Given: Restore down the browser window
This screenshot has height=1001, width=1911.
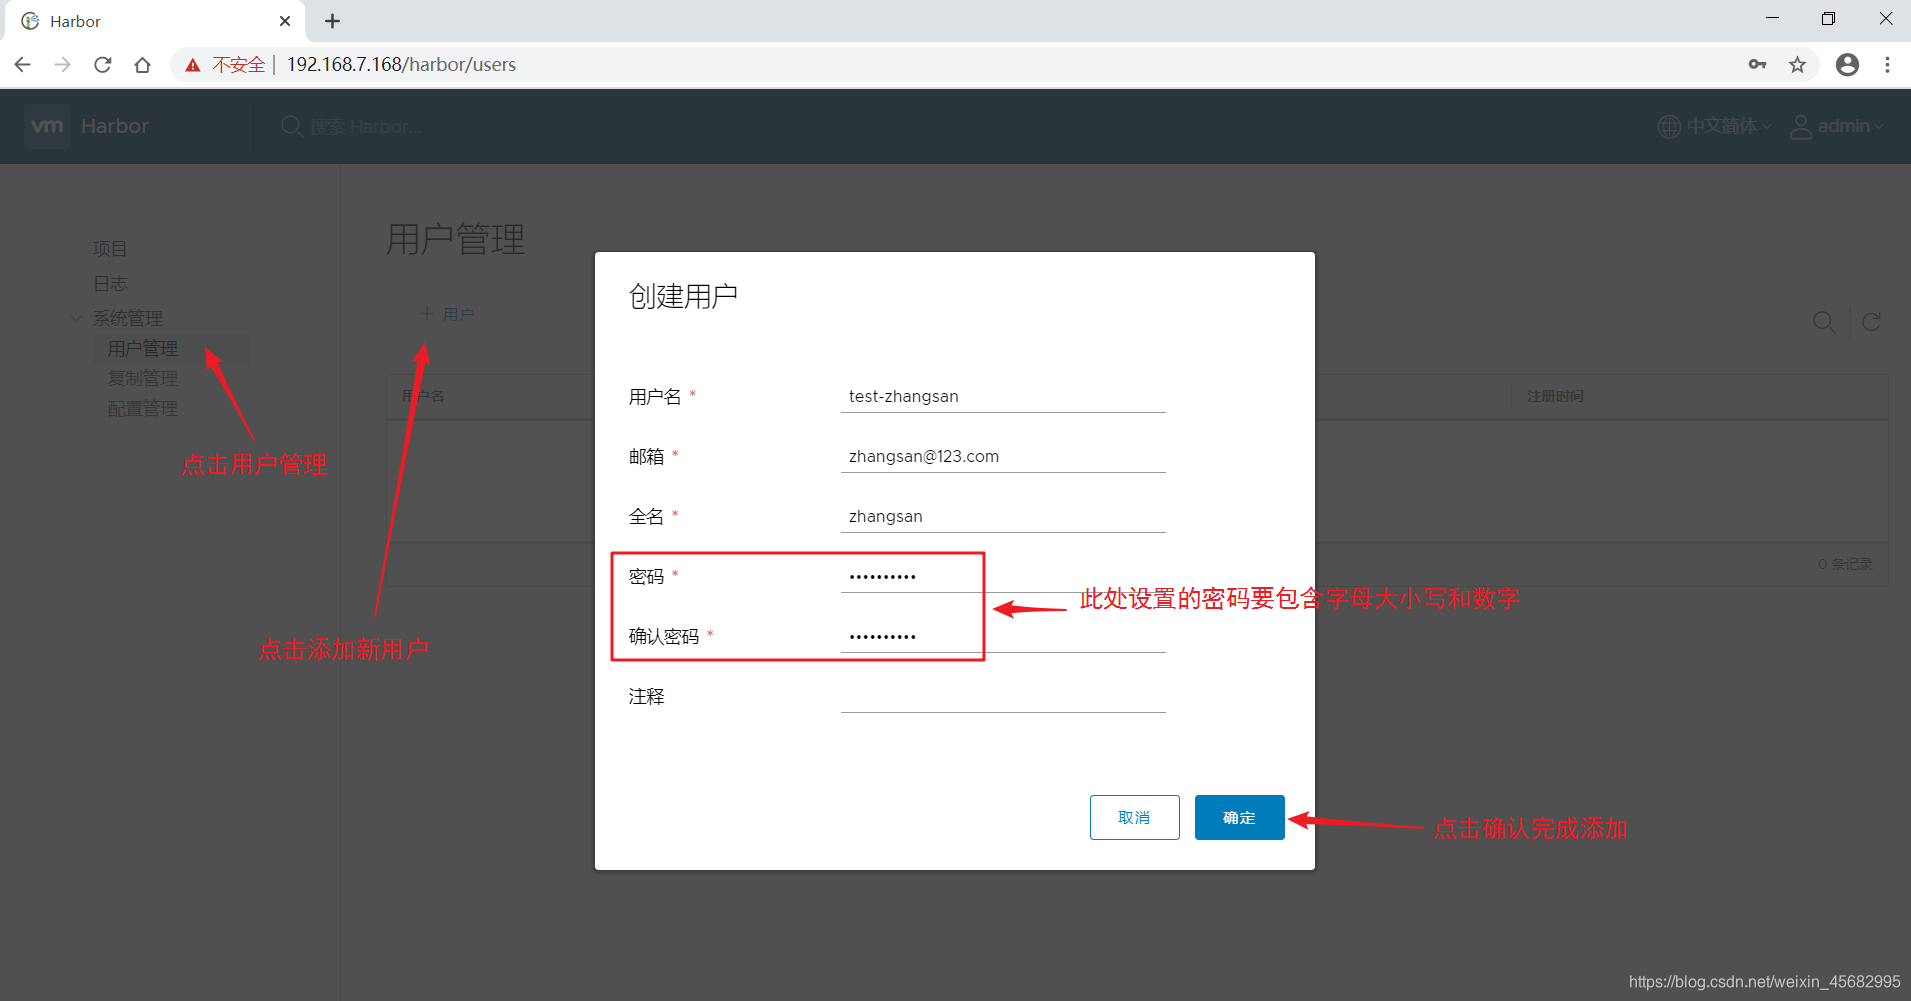Looking at the screenshot, I should (1828, 19).
